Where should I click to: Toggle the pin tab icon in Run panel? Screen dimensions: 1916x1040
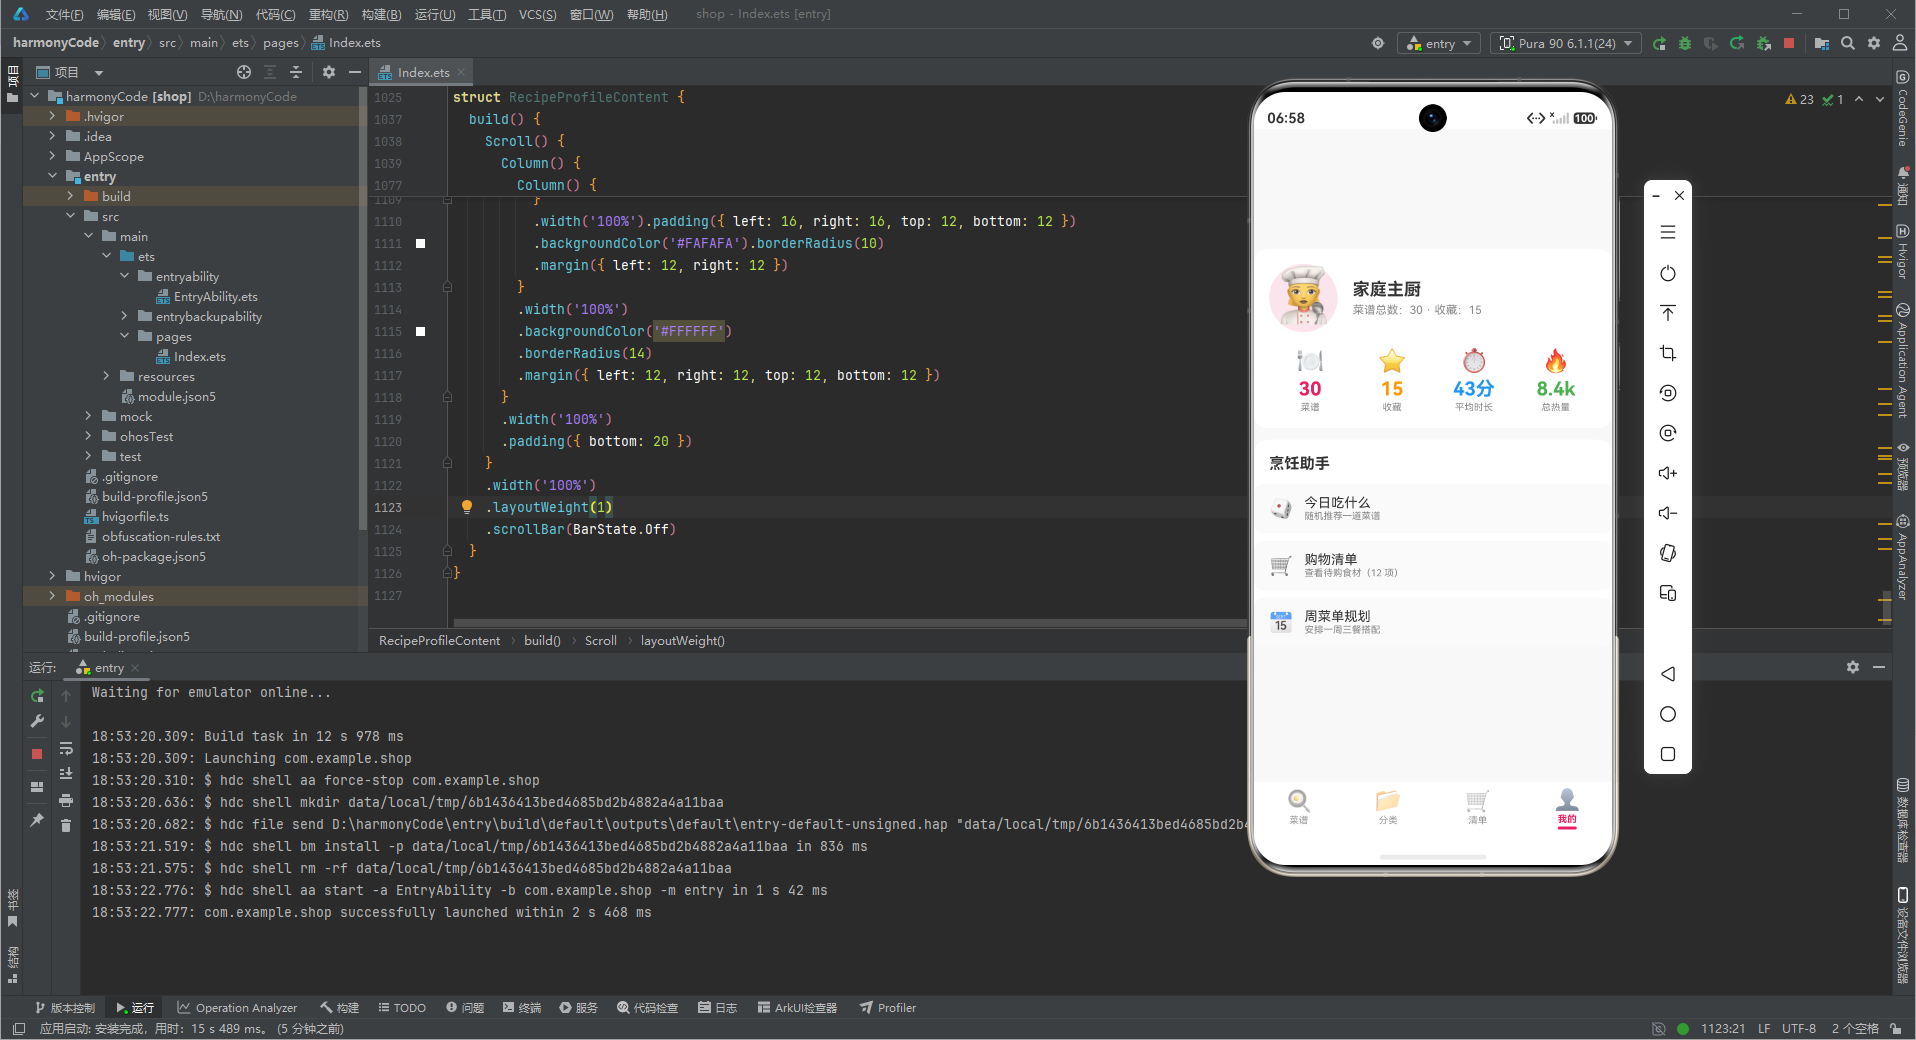click(37, 819)
